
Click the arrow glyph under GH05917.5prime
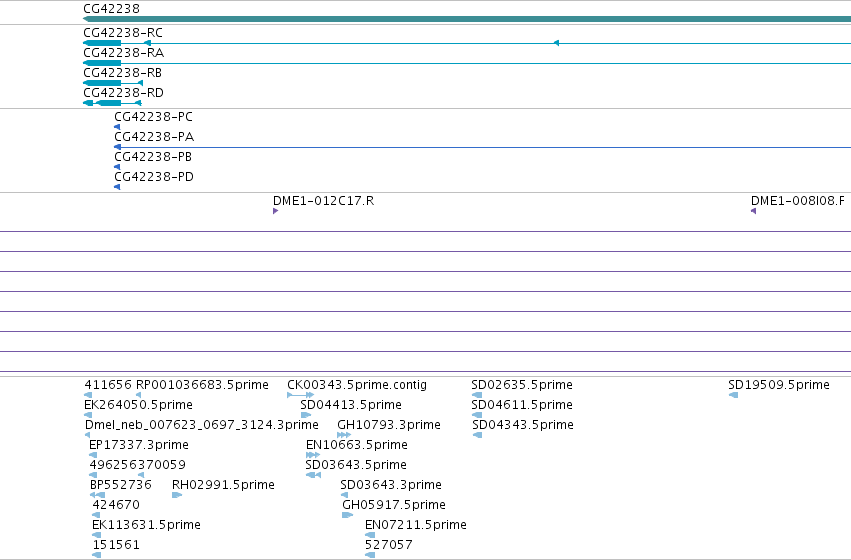click(347, 515)
